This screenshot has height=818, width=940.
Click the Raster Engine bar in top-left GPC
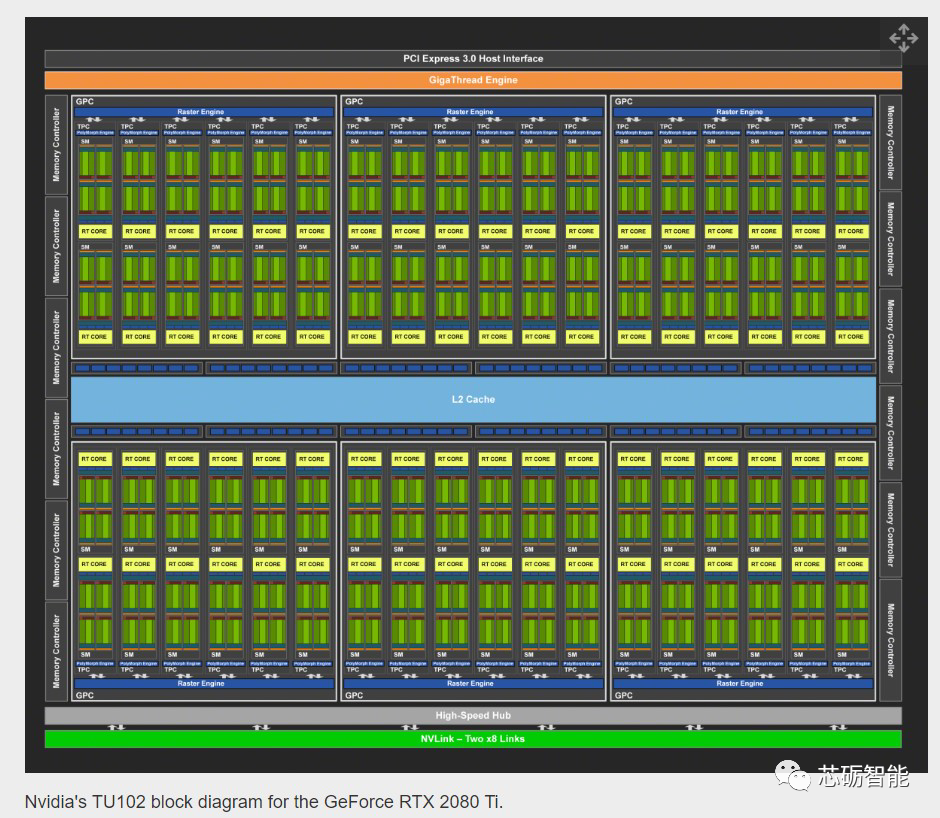(x=203, y=112)
